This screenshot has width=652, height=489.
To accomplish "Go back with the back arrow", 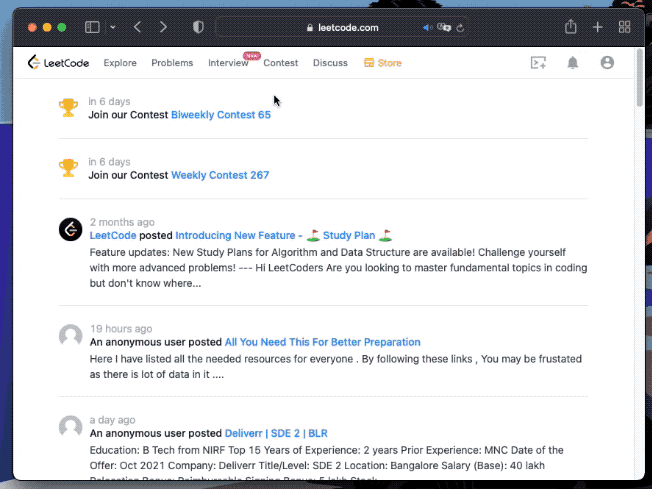I will point(138,27).
